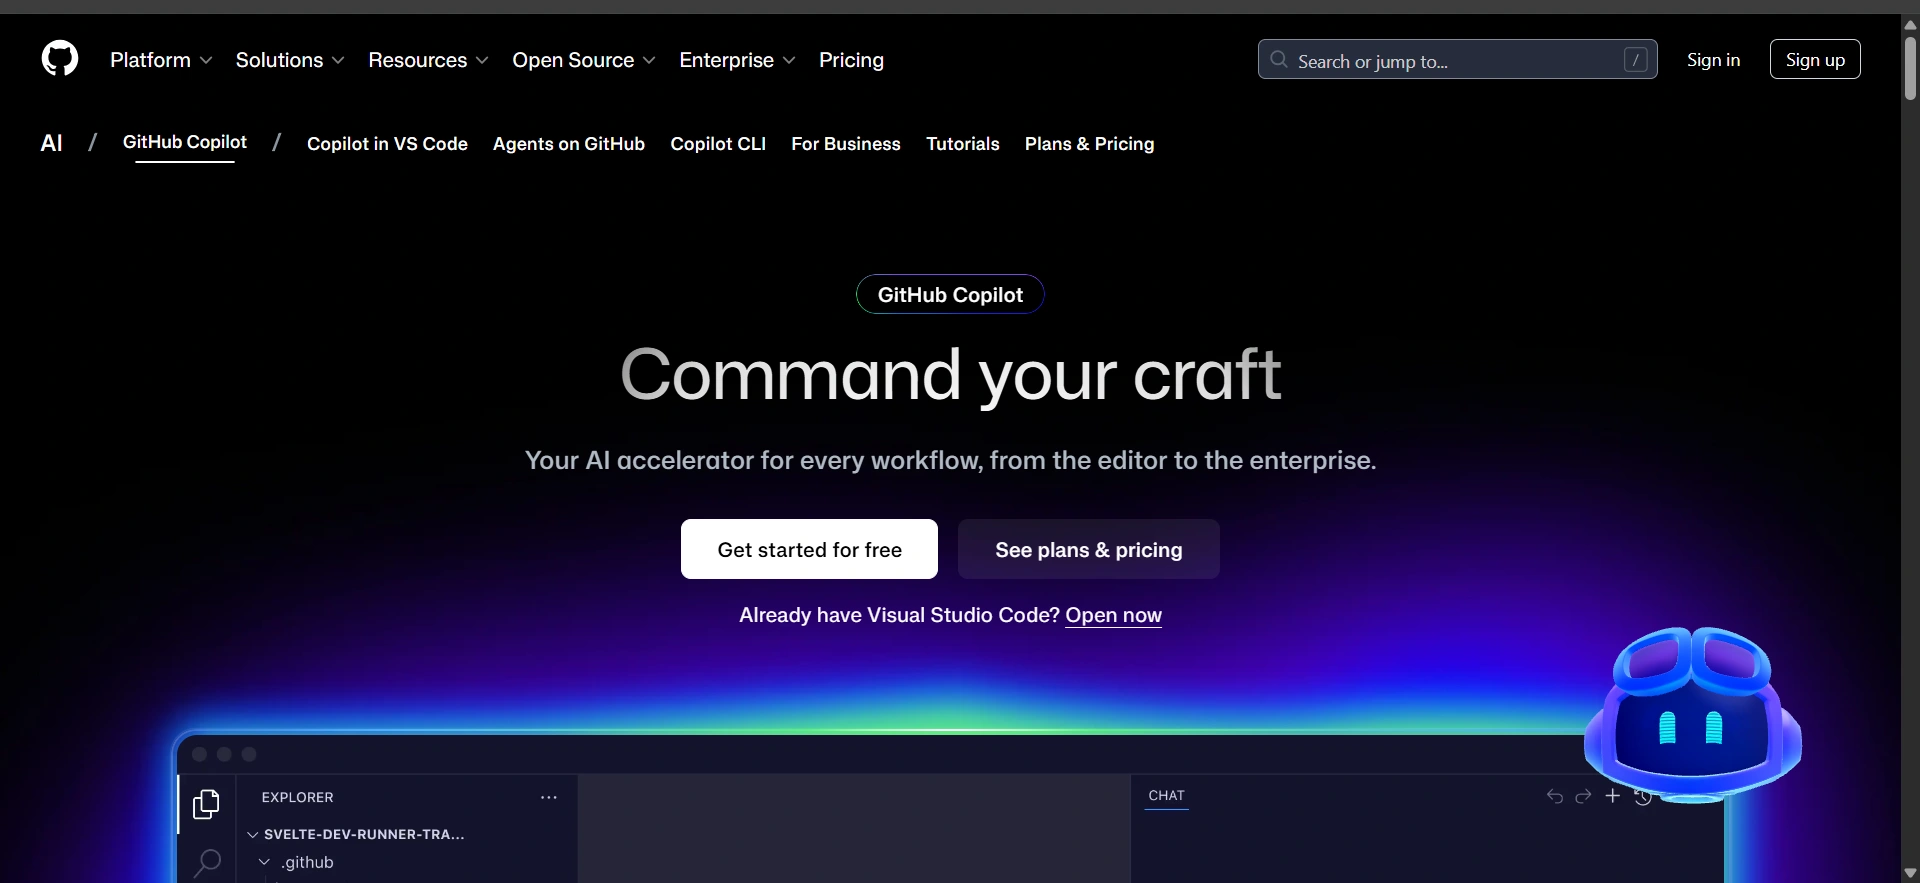The image size is (1920, 883).
Task: Click the Copilot mascot robot head
Action: pyautogui.click(x=1692, y=714)
